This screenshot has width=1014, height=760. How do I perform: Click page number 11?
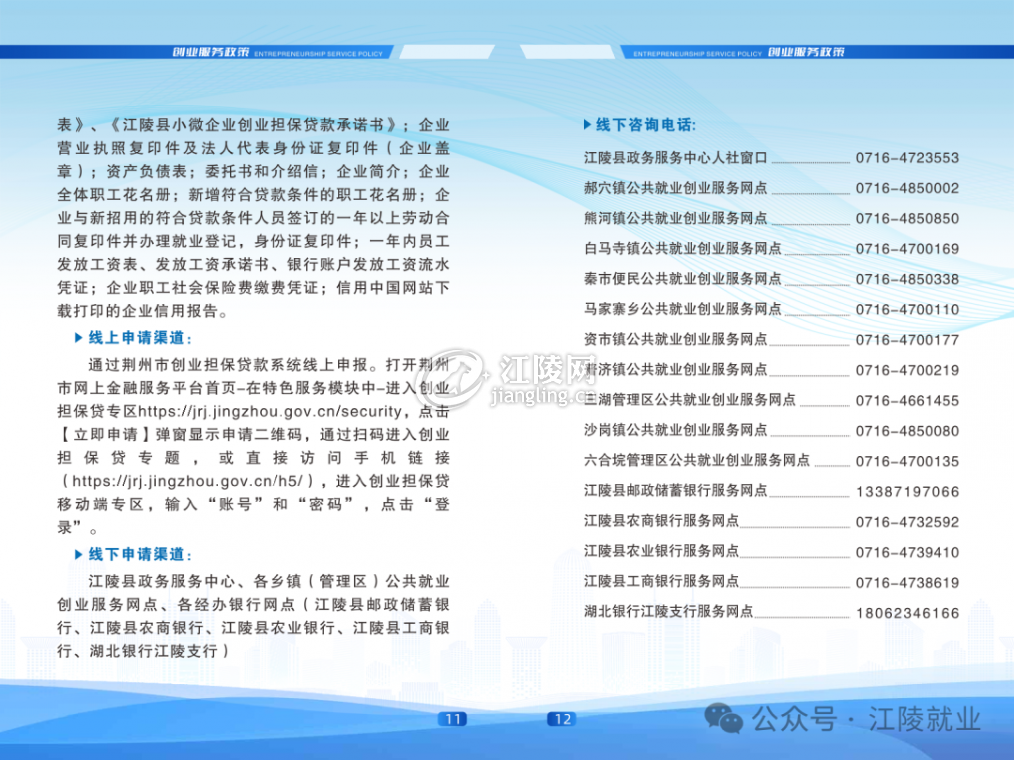pyautogui.click(x=453, y=719)
